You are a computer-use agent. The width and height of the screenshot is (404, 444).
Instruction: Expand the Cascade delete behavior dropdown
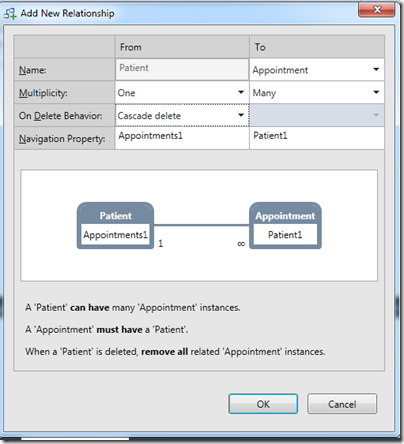(x=182, y=115)
